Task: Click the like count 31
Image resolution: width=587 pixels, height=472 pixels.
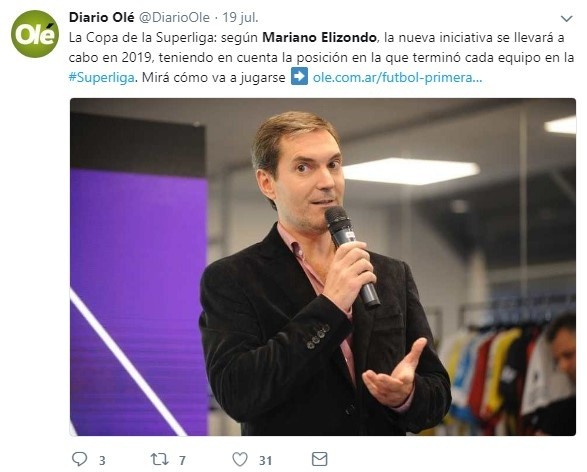Action: point(265,460)
